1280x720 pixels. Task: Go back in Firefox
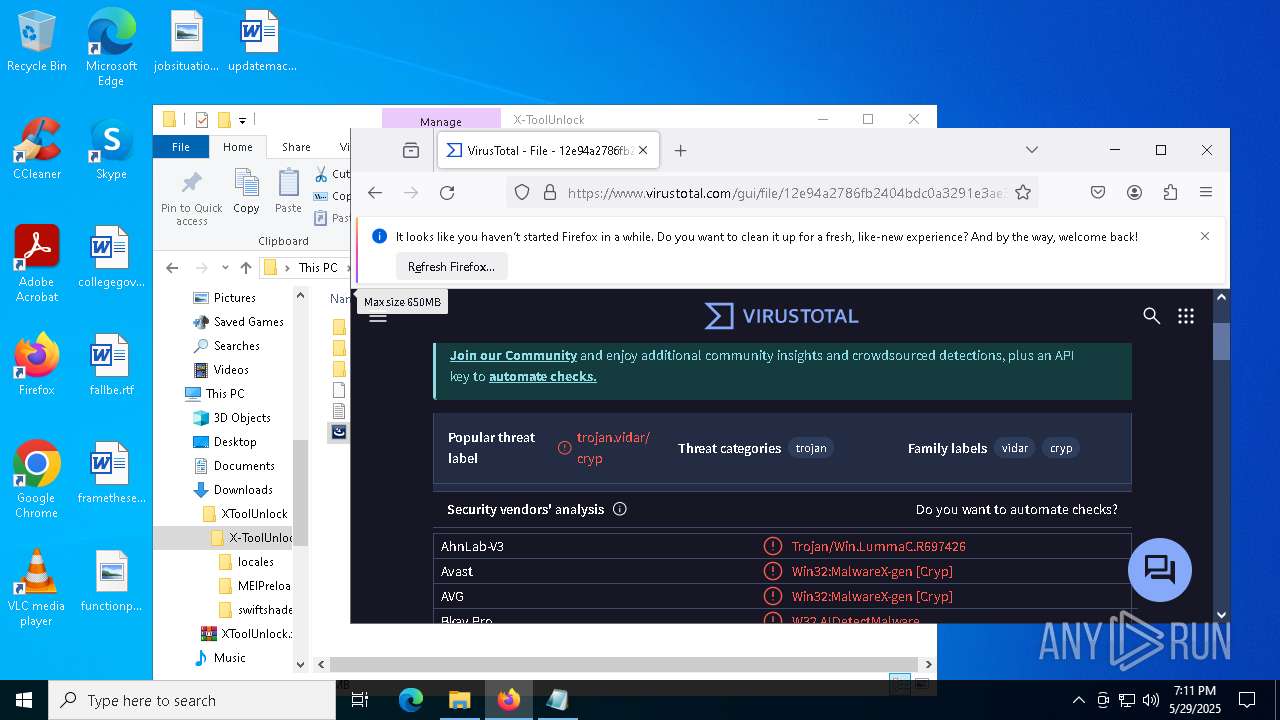click(x=375, y=193)
